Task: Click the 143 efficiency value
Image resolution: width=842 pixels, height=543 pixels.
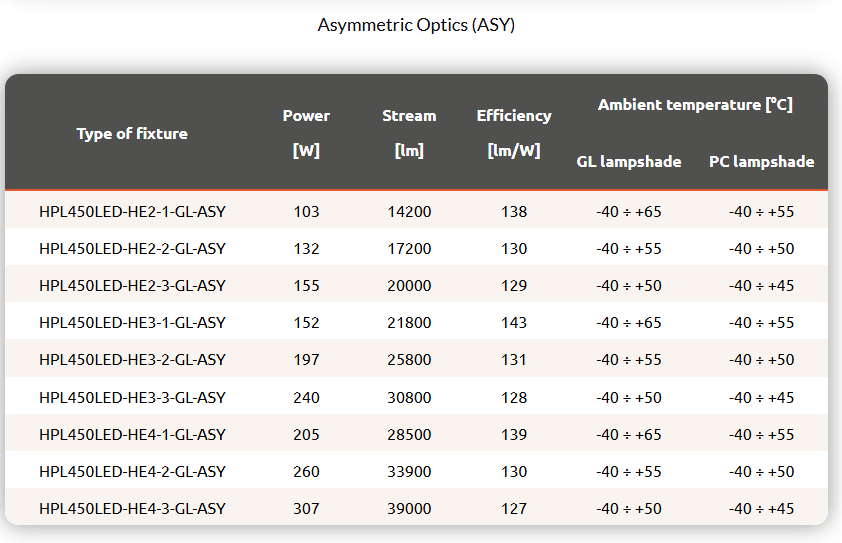Action: click(514, 323)
